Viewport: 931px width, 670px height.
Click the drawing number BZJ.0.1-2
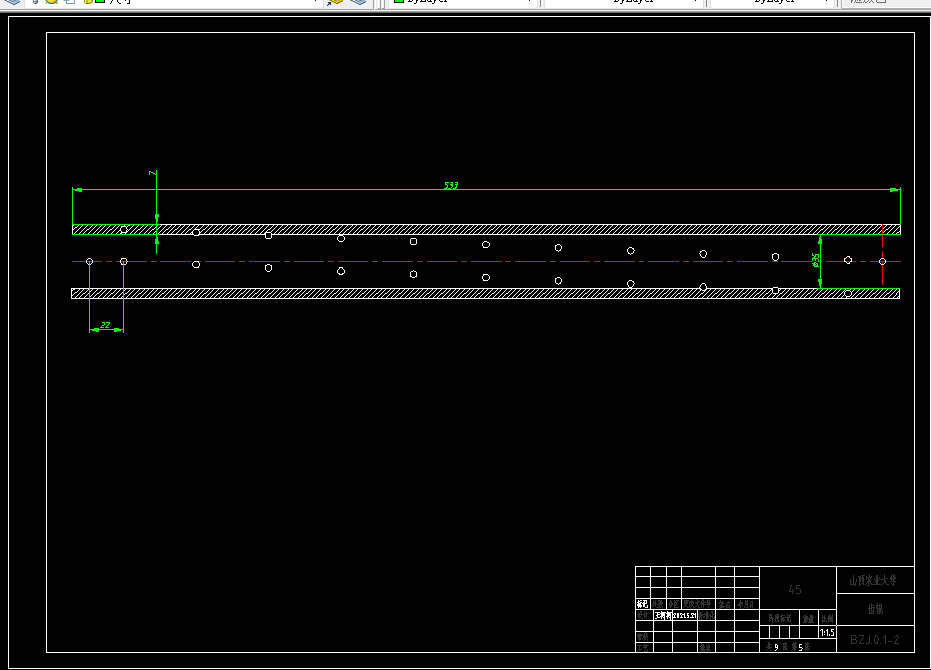coord(875,640)
